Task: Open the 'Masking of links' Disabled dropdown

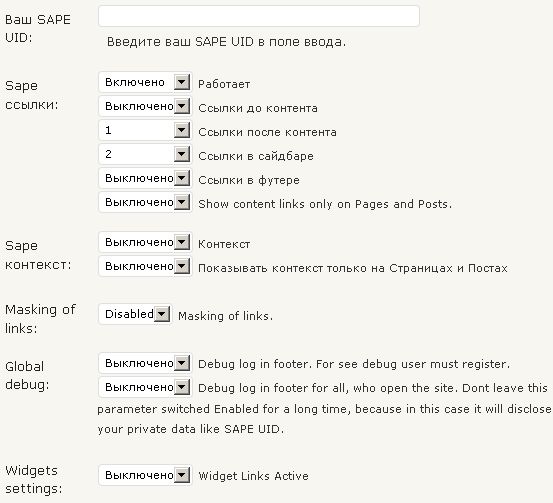Action: 135,314
